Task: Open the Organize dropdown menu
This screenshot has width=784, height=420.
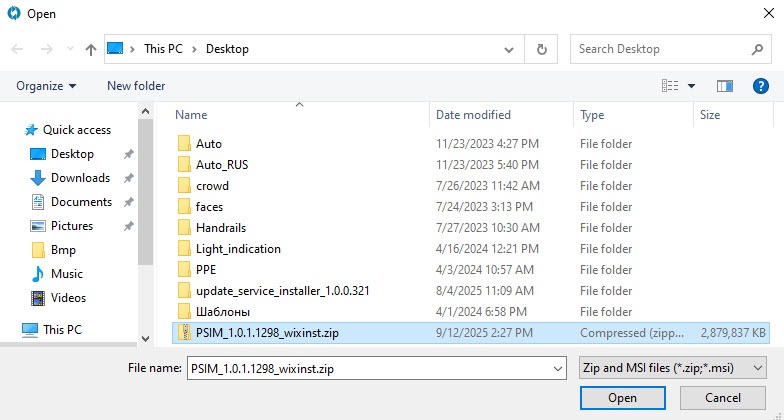Action: pyautogui.click(x=46, y=86)
